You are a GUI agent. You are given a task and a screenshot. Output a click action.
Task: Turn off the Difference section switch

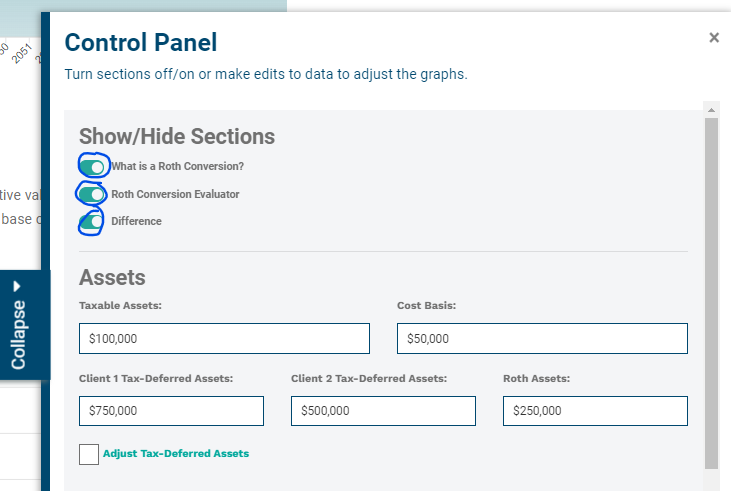coord(91,222)
